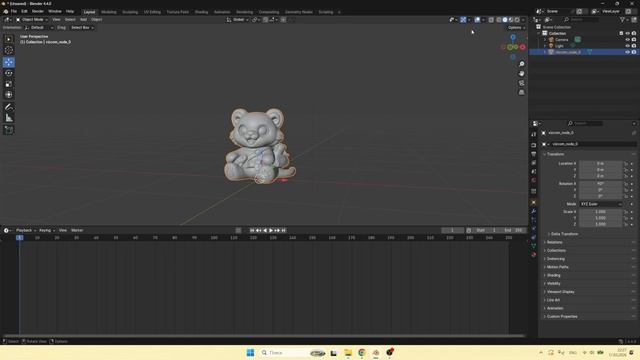Click the viewport zoom magnifier icon

(x=522, y=64)
